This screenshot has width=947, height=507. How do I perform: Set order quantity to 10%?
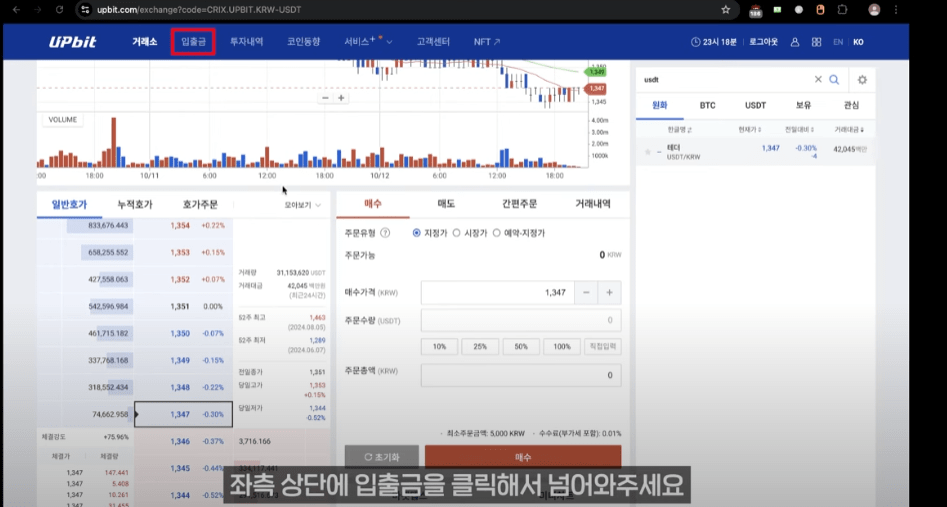[439, 346]
